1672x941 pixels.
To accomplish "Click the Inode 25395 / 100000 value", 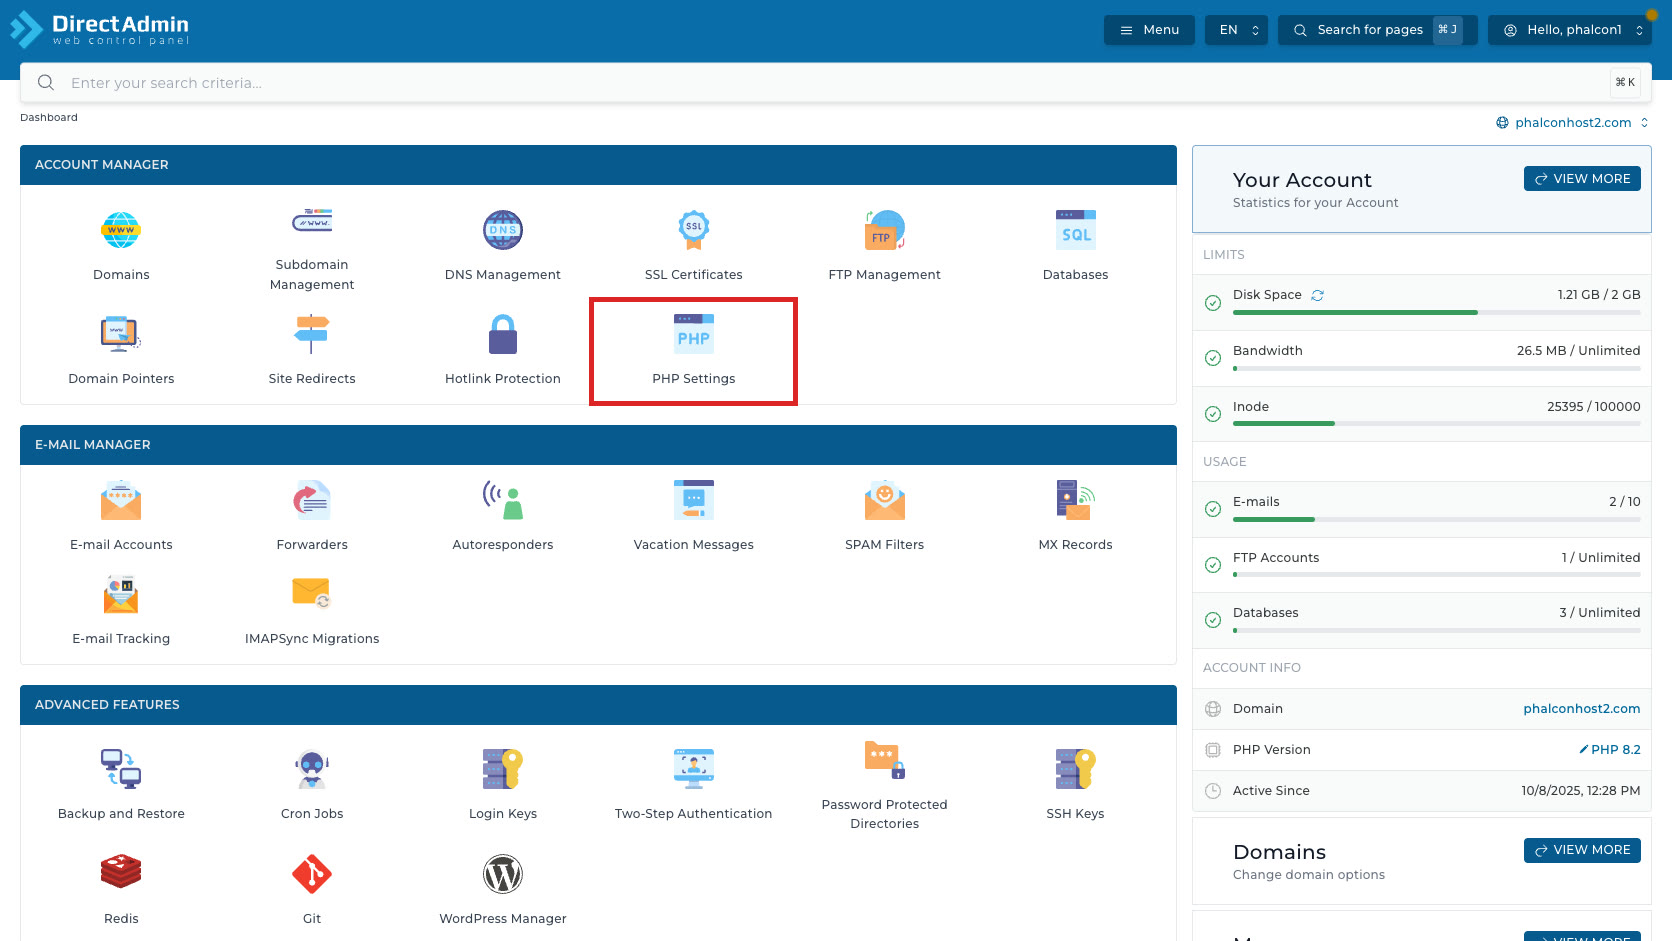I will tap(1594, 407).
